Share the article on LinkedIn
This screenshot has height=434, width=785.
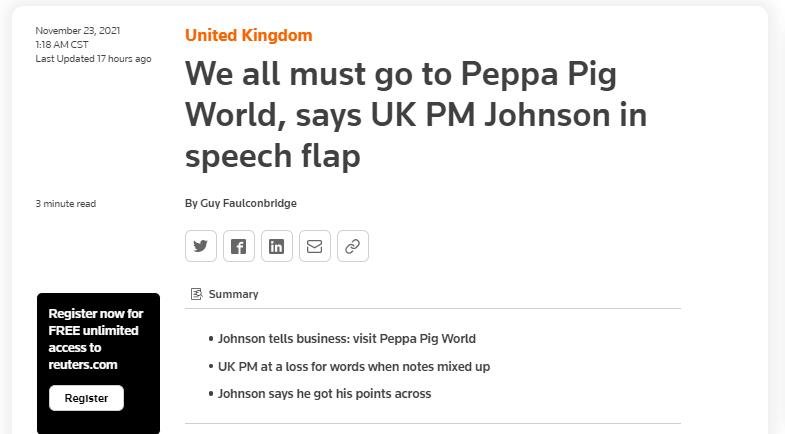277,246
